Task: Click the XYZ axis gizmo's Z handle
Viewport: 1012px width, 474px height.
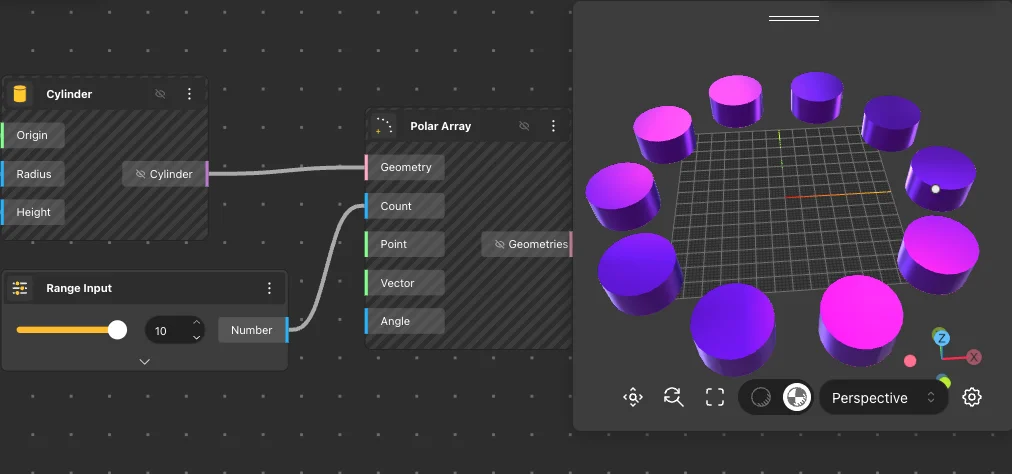Action: coord(942,339)
